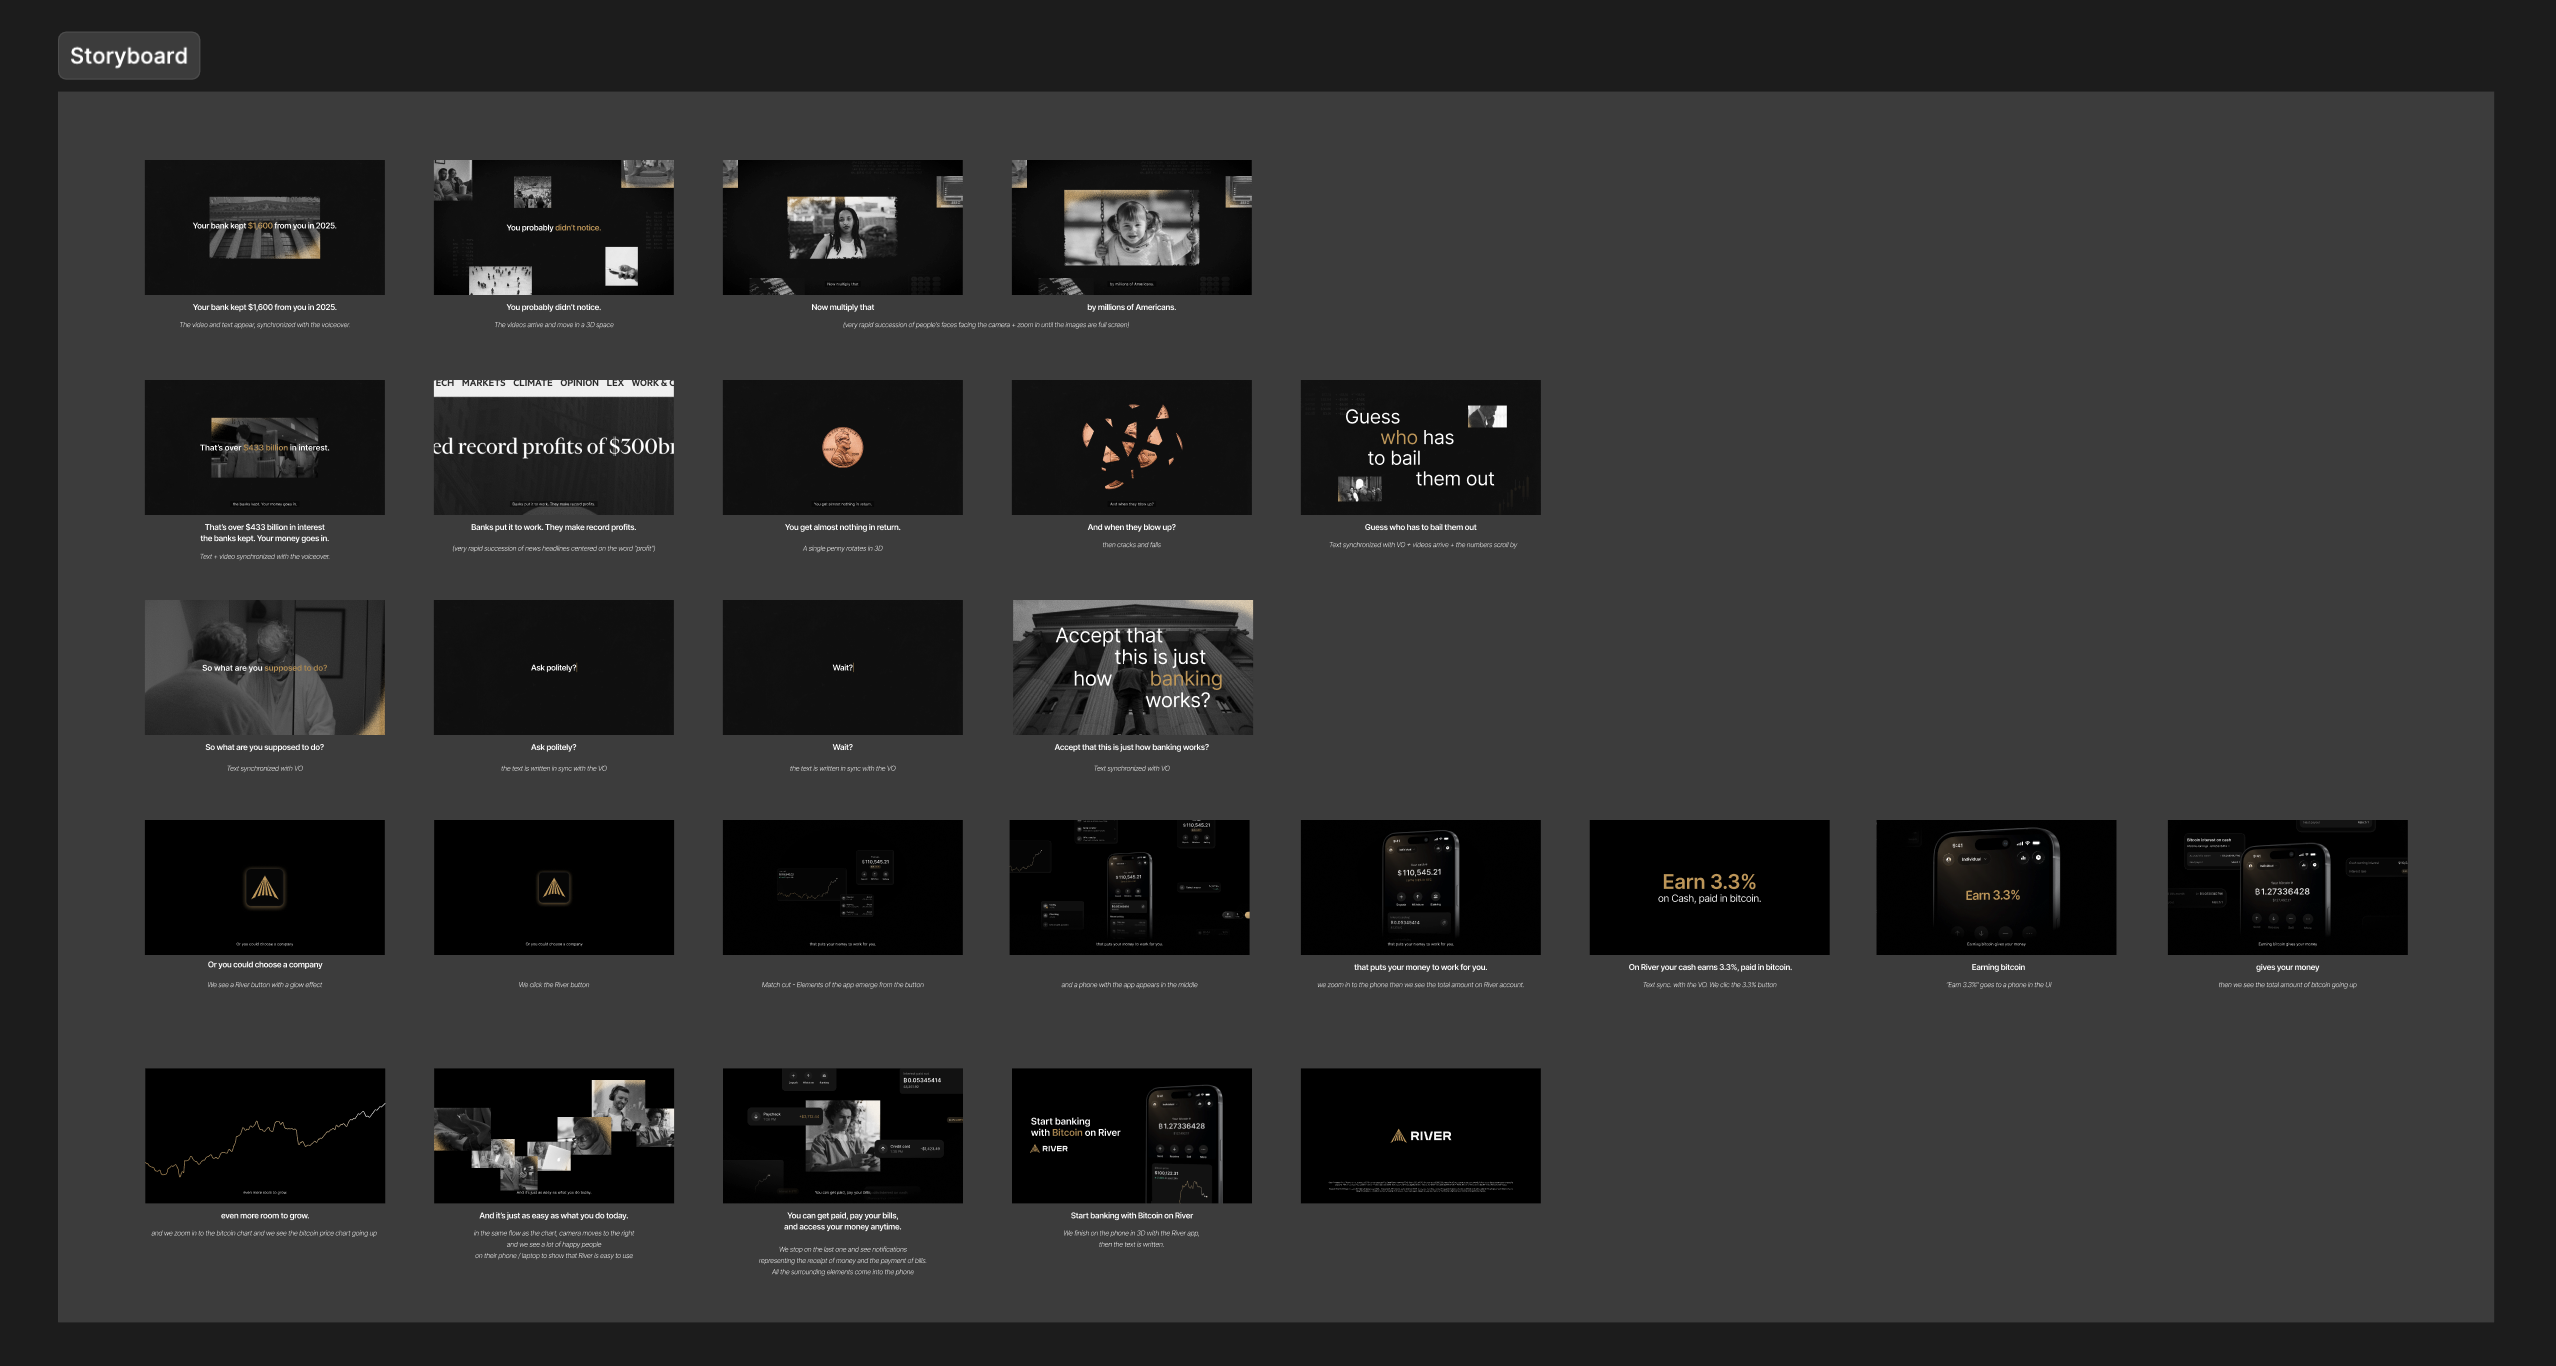Click caption 'On River your cash earns 3.3%, paid in bitcoin.'

1710,968
